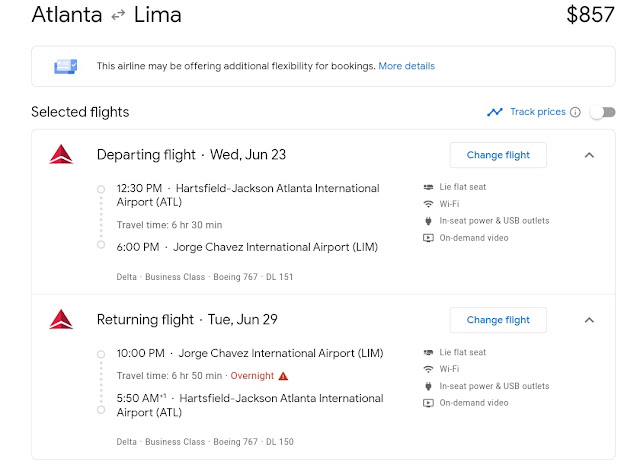Enable the Track prices toggle
Image resolution: width=640 pixels, height=468 pixels.
click(603, 112)
